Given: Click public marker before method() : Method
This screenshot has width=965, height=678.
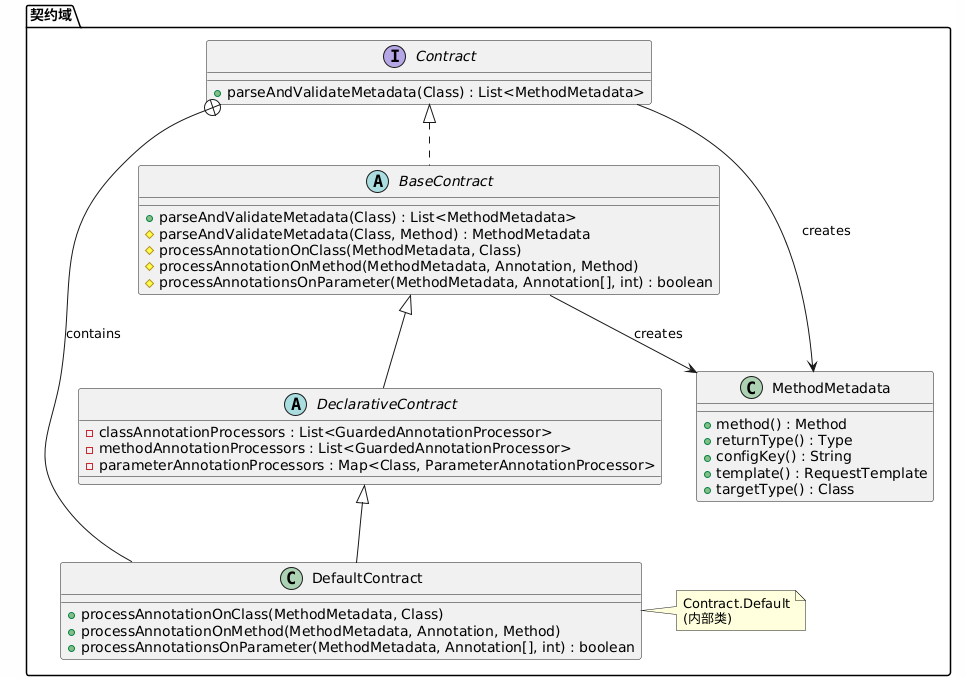Looking at the screenshot, I should tap(707, 425).
